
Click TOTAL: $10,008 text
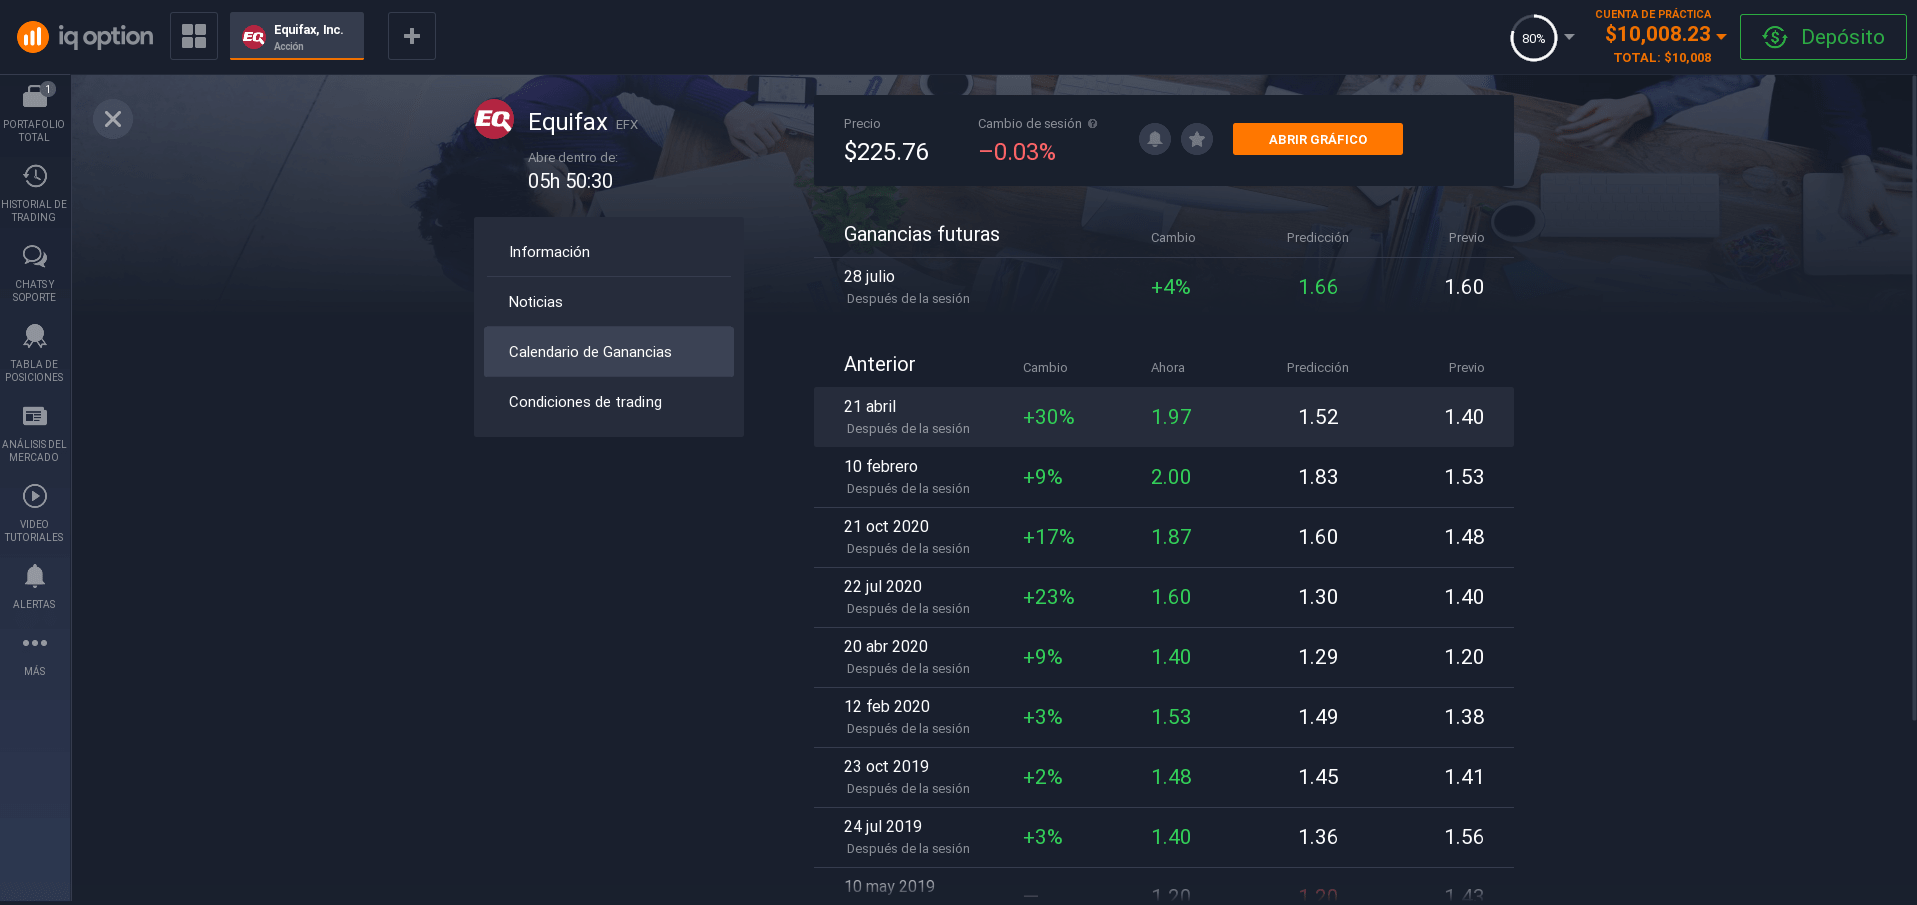coord(1662,58)
